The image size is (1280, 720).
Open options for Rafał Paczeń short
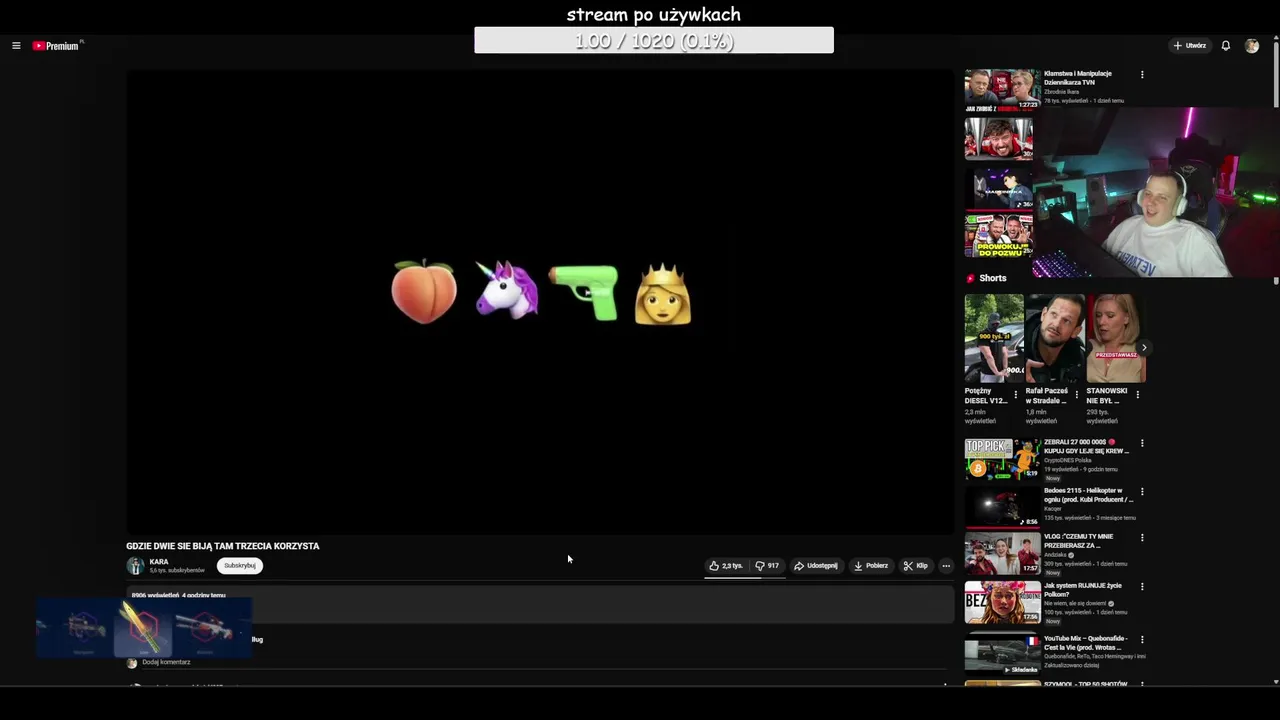pos(1077,395)
